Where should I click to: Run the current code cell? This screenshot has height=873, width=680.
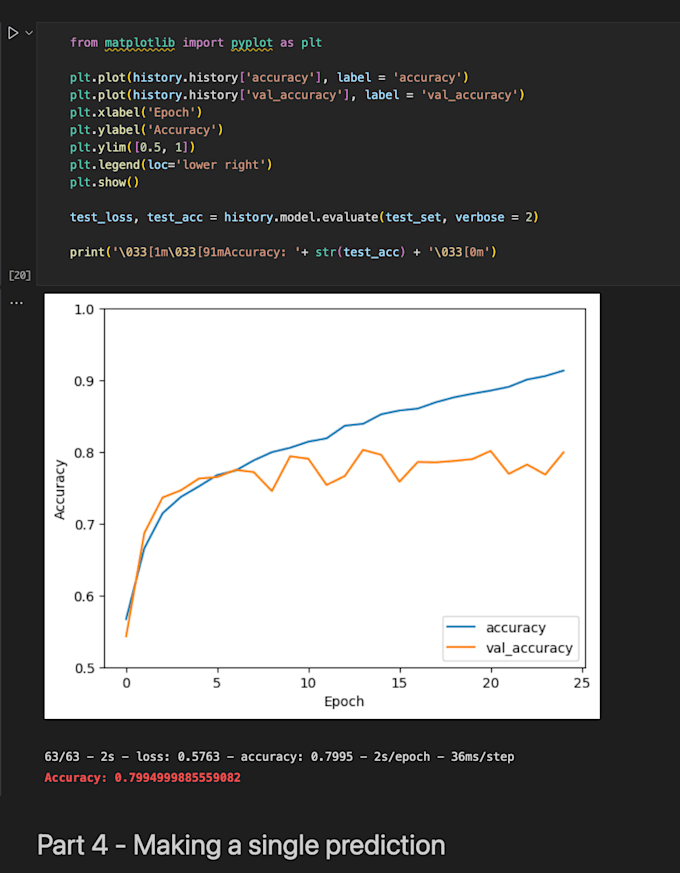point(14,32)
